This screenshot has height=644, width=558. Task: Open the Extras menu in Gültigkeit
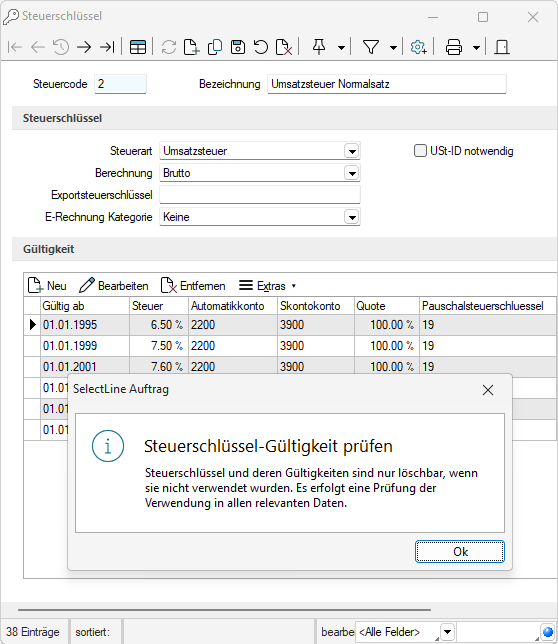pos(267,285)
